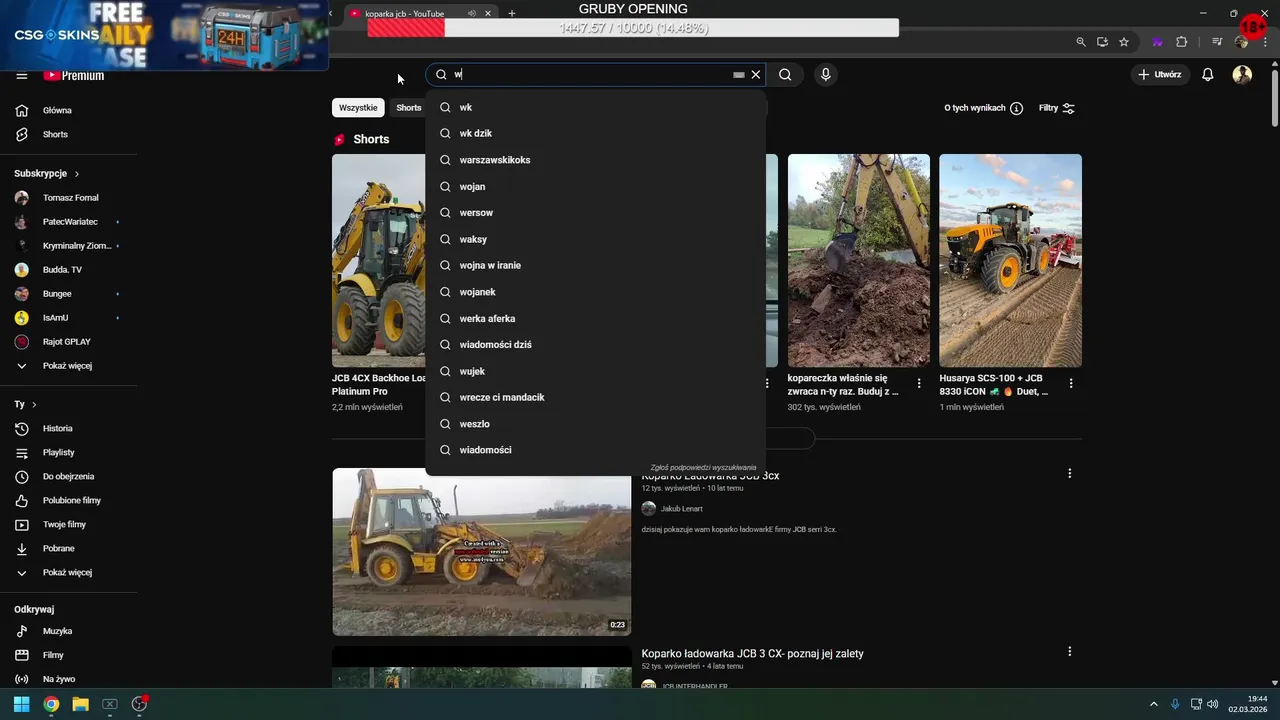Open Pobrane downloads
1280x720 pixels.
click(x=66, y=549)
